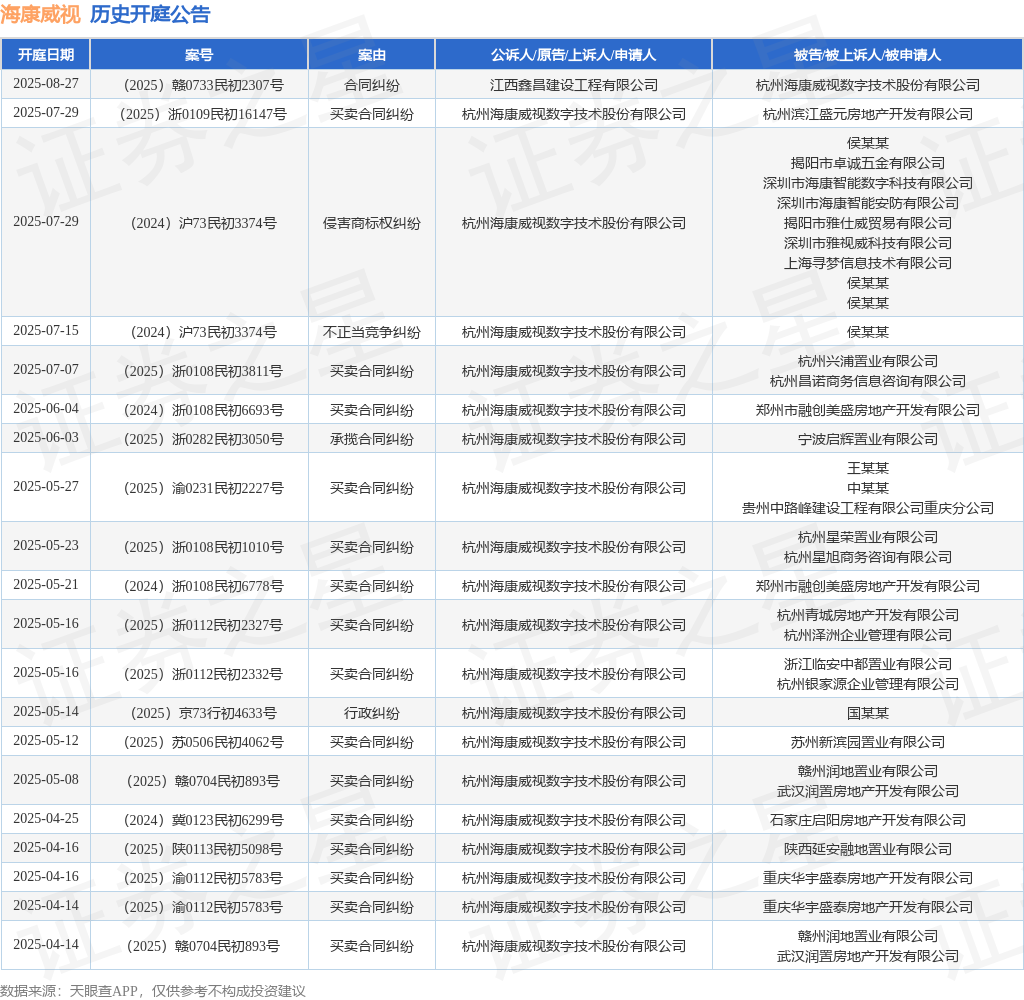Click date cell 2025-08-27
Screen dimensions: 1024x1000
tap(46, 84)
